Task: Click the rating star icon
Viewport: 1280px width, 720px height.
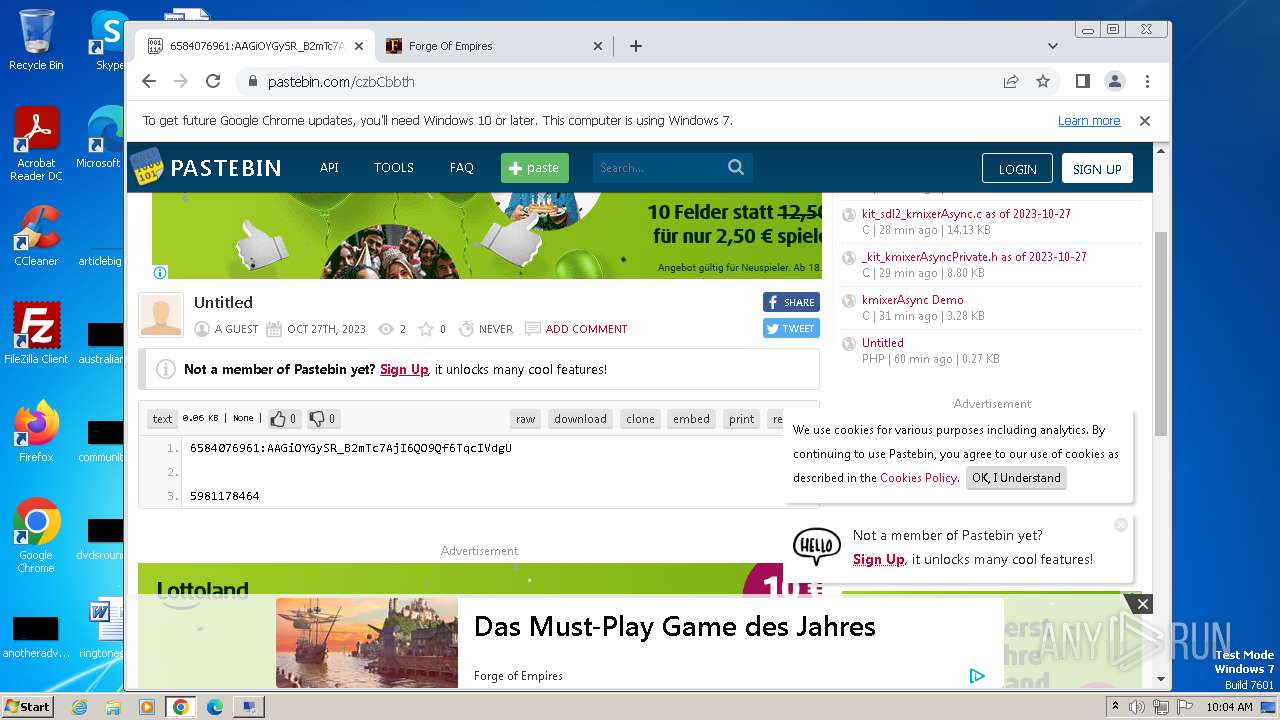Action: tap(426, 329)
